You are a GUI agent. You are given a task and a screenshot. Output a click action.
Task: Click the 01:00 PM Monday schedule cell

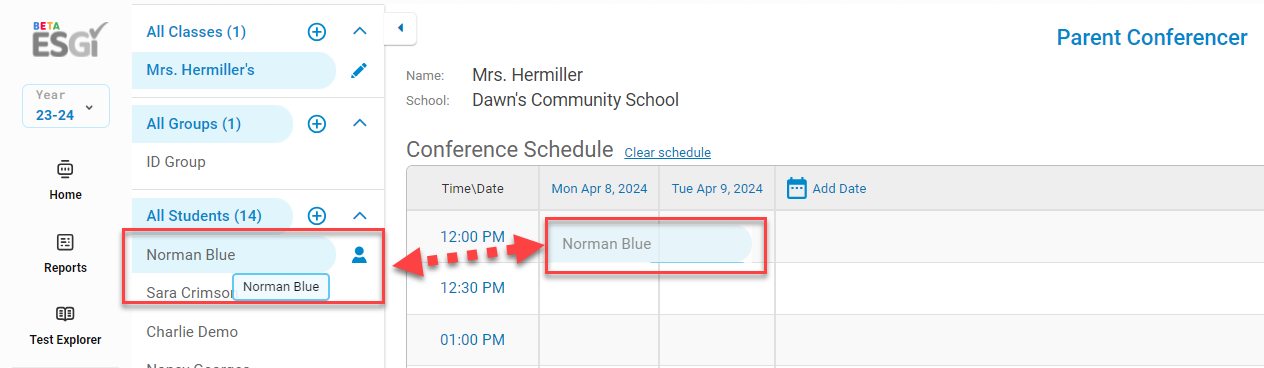tap(599, 340)
